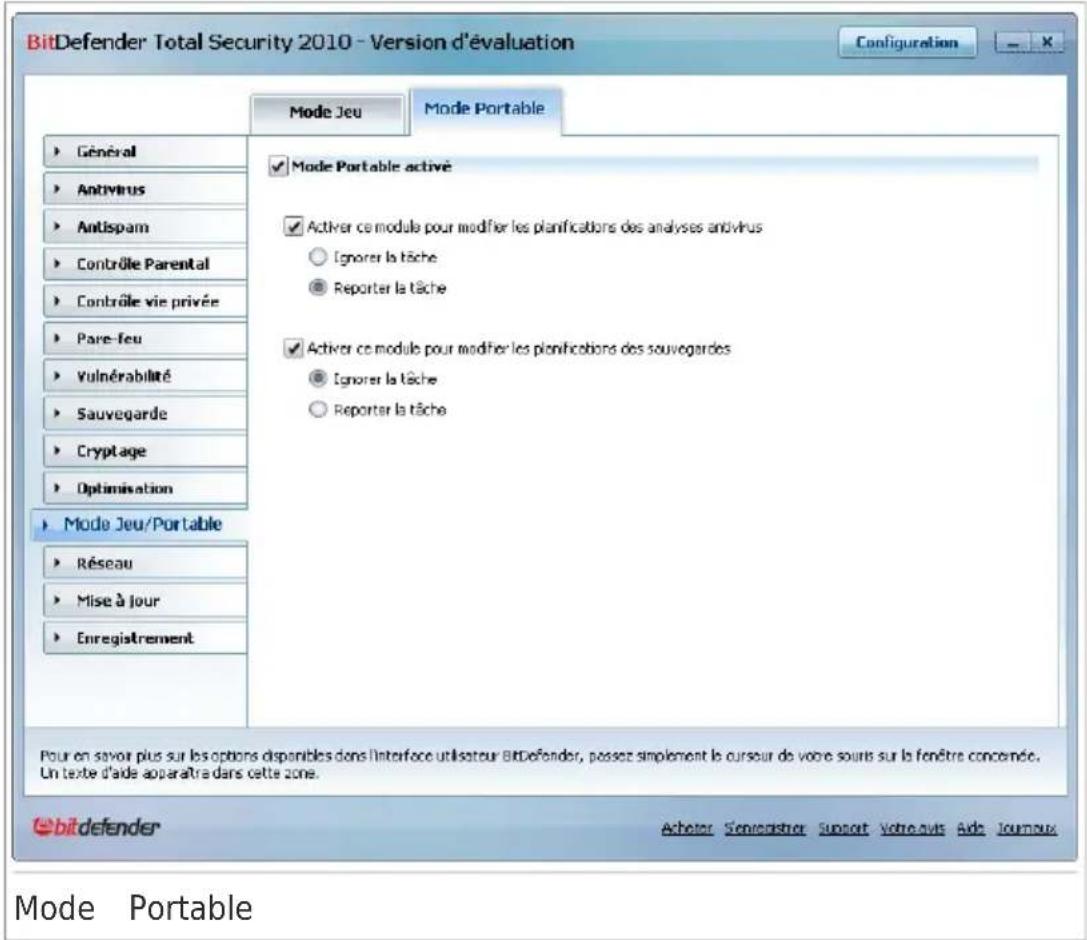
Task: Toggle backup scheduling module checkbox
Action: click(293, 348)
